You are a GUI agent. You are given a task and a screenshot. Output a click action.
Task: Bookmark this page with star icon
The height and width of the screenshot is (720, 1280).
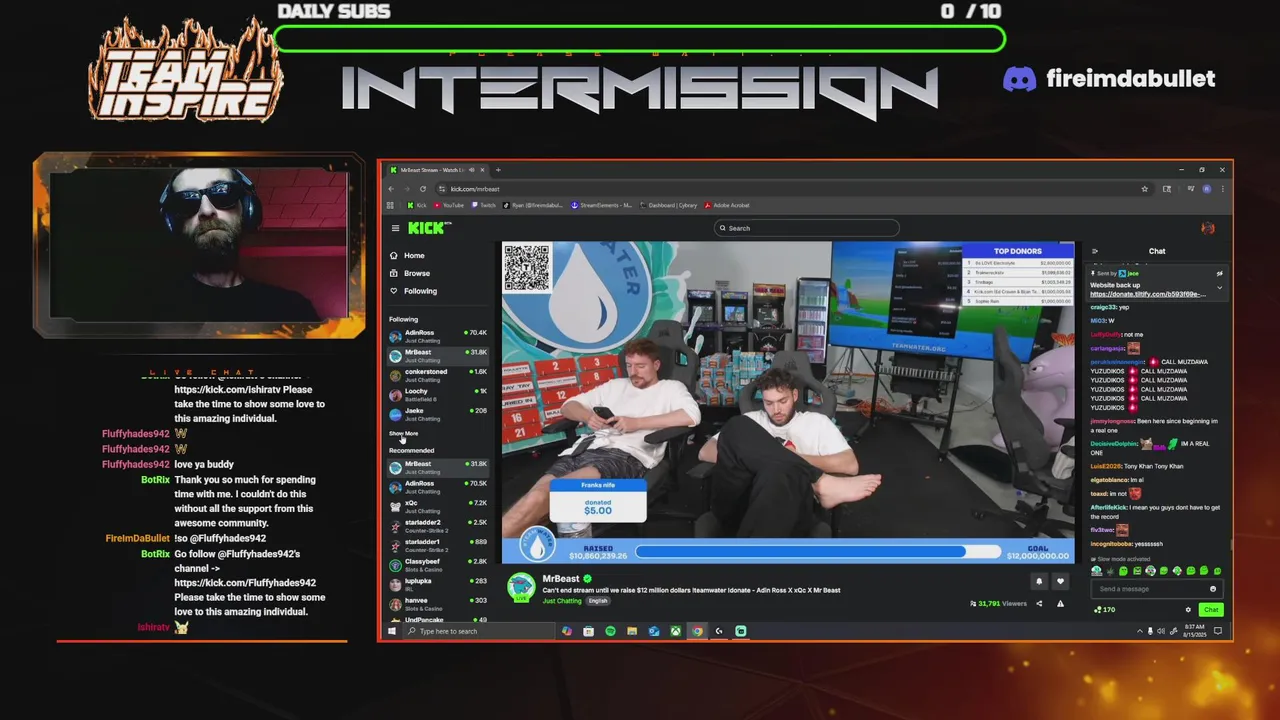[1145, 188]
